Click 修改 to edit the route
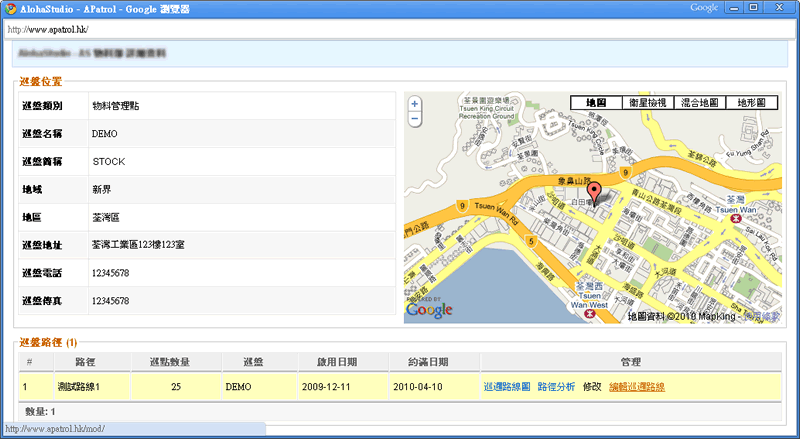 coord(592,387)
